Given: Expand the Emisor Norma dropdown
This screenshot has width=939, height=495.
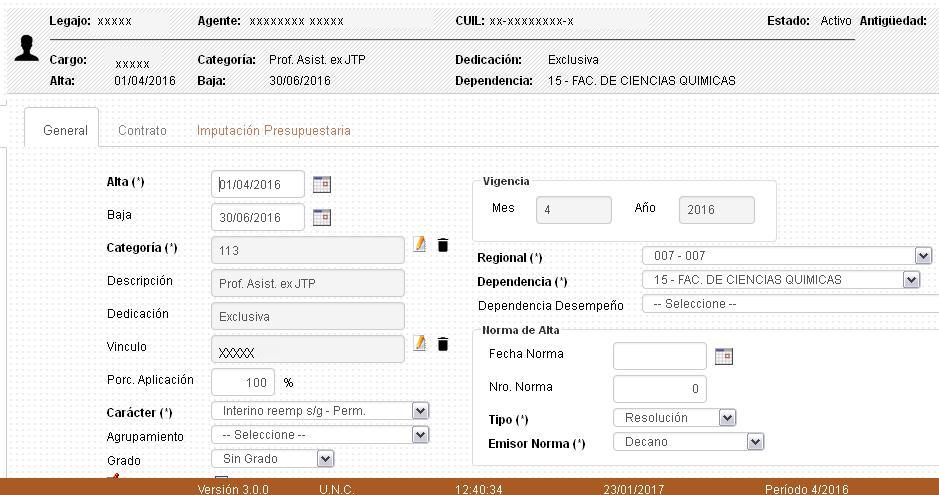Looking at the screenshot, I should 755,442.
